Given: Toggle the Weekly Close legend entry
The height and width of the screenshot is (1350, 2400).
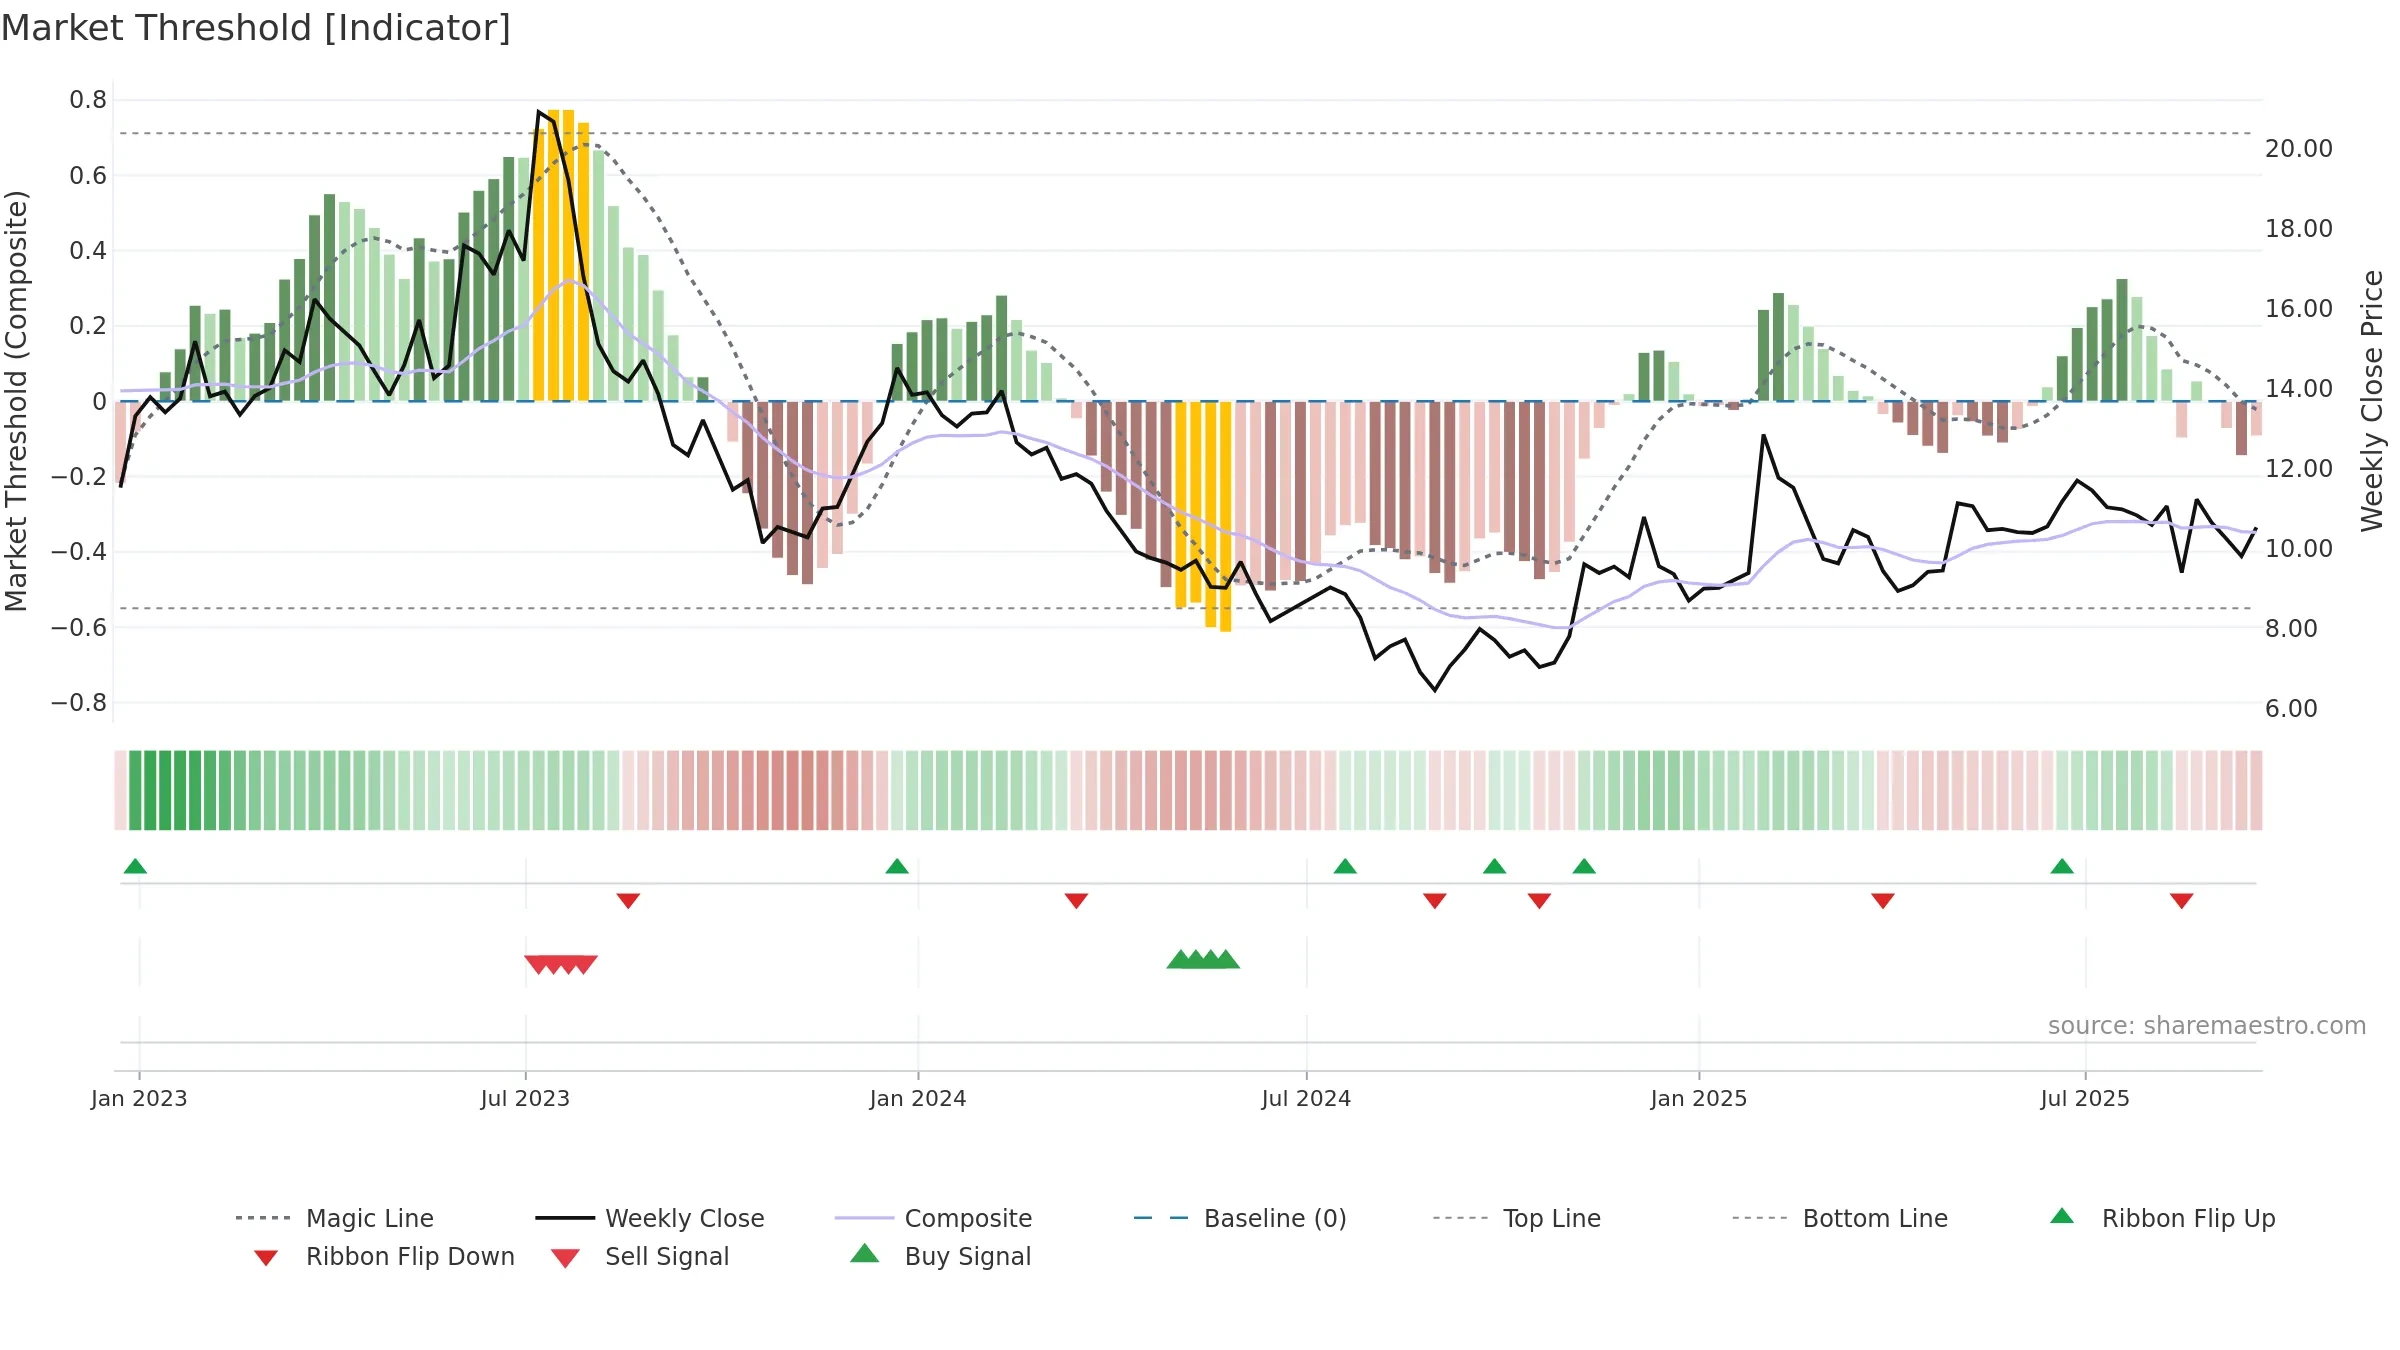Looking at the screenshot, I should (x=650, y=1218).
